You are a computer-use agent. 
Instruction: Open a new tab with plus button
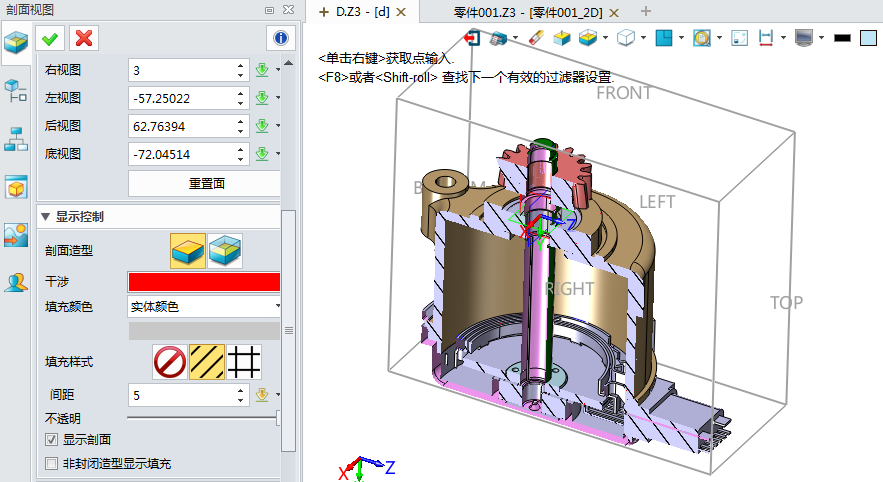click(x=645, y=12)
